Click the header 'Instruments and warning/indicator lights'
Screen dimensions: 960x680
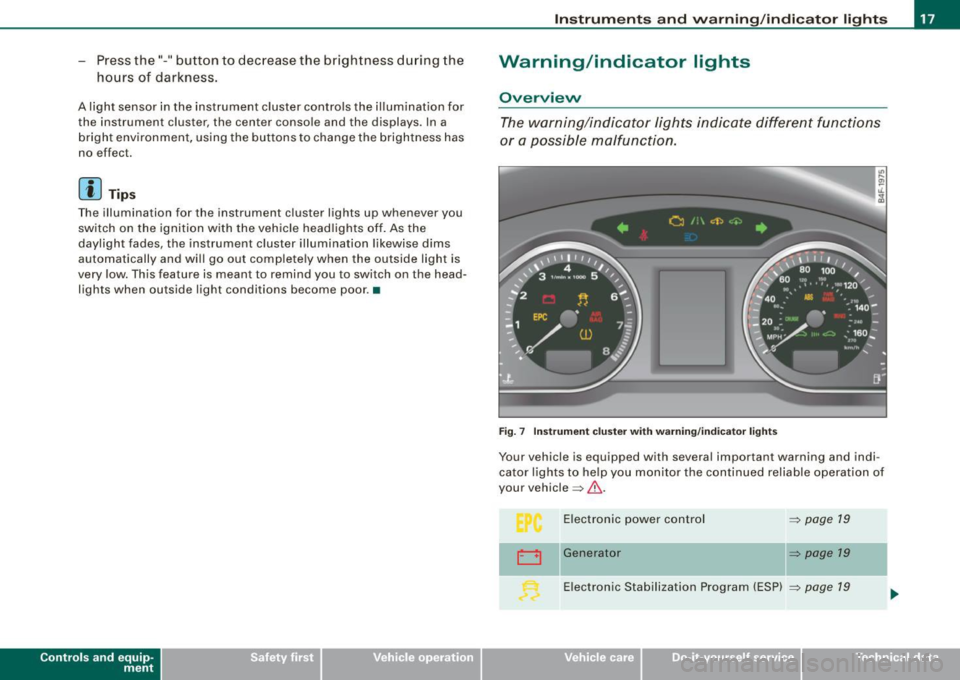(x=721, y=19)
